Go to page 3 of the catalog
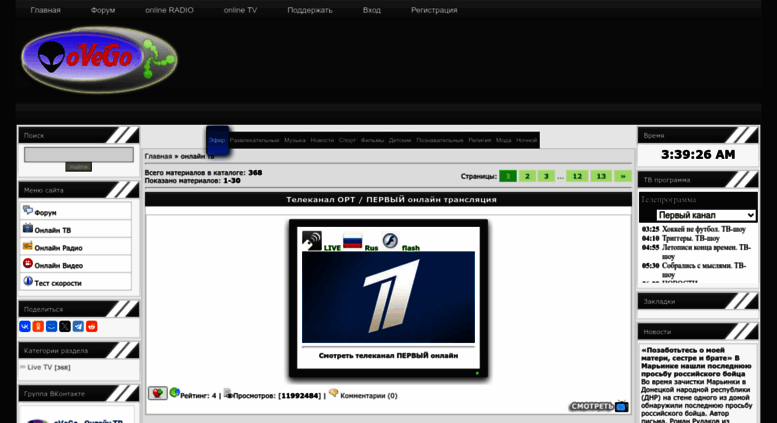Screen dimensions: 777x423 tap(546, 176)
